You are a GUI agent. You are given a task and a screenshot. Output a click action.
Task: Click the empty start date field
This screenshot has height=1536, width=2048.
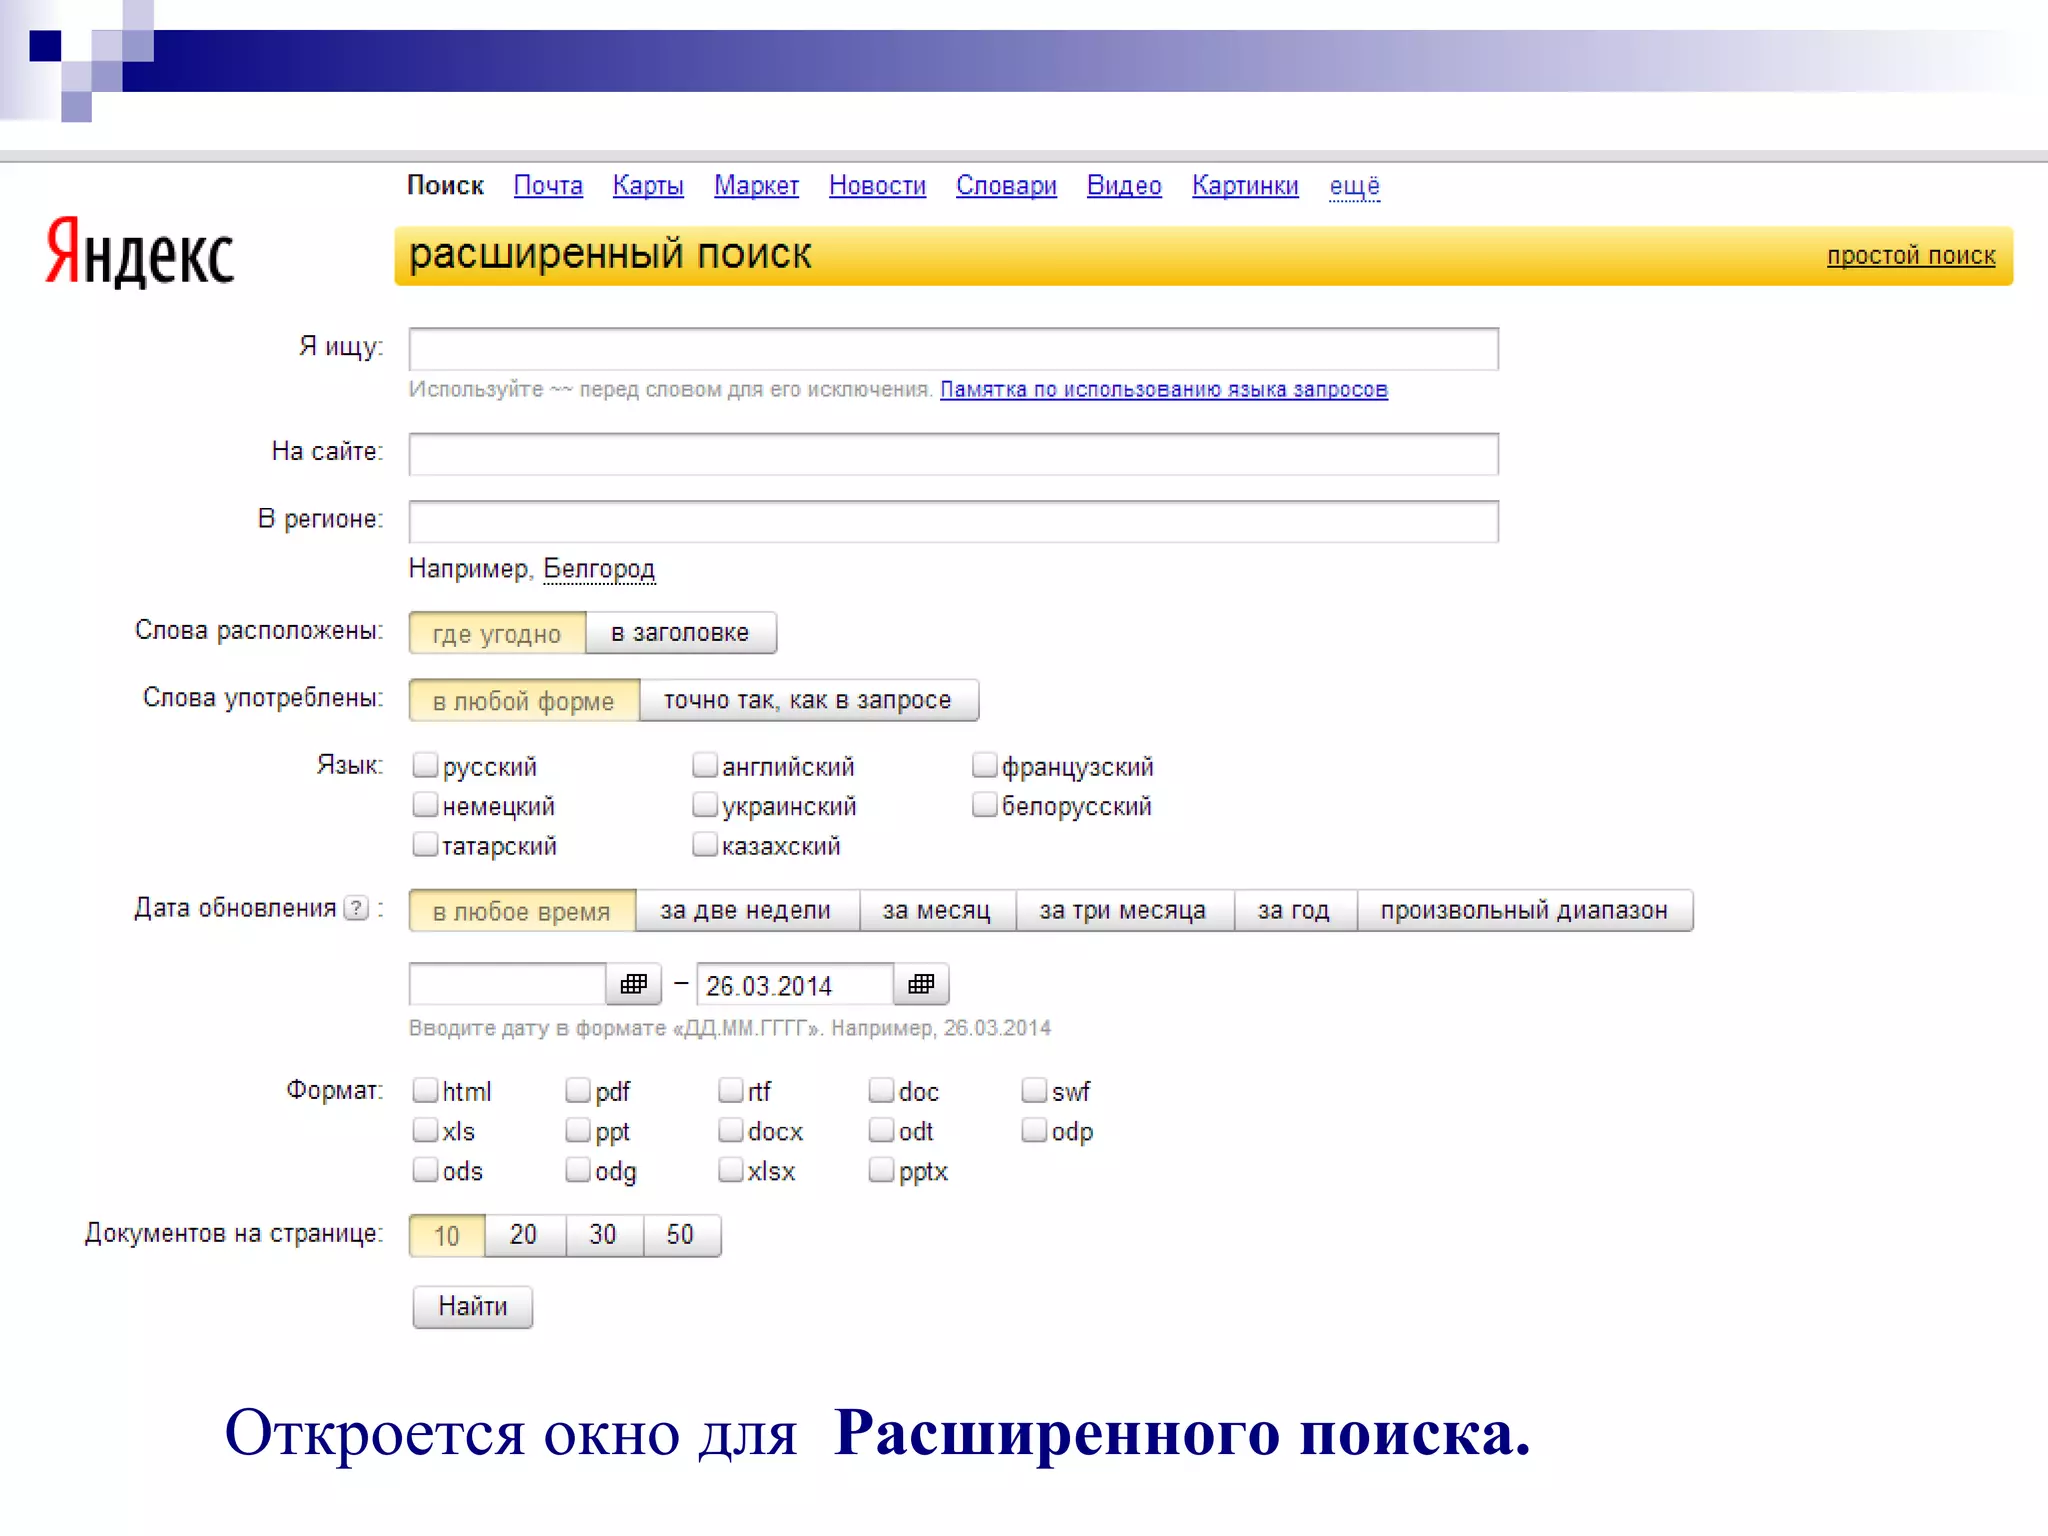coord(508,984)
